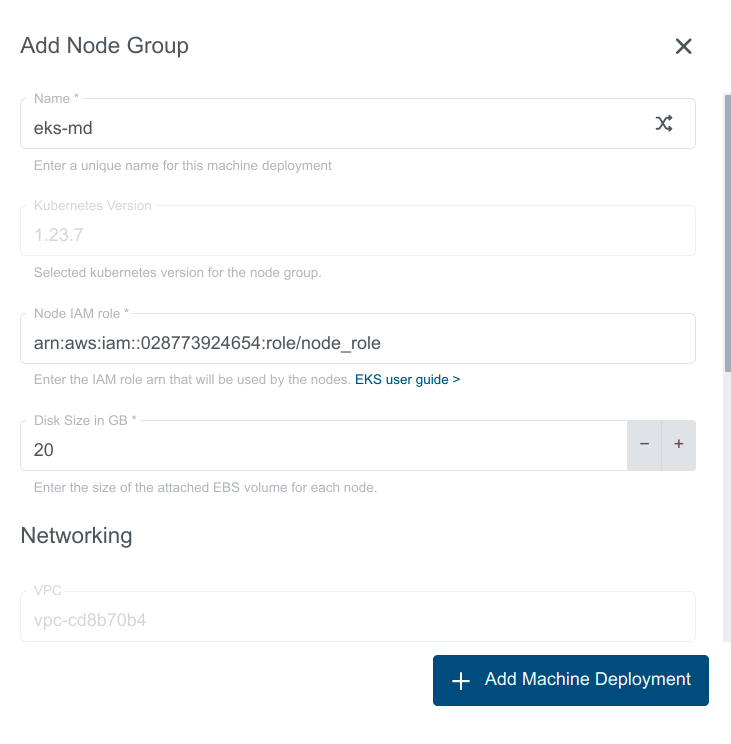The height and width of the screenshot is (744, 731).
Task: Click the Name field containing eks-md
Action: point(330,127)
